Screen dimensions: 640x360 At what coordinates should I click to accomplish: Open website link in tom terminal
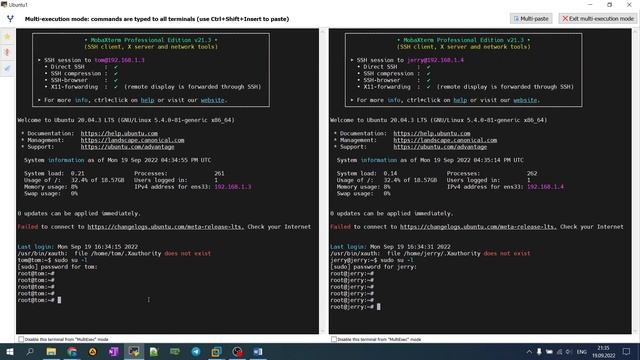coord(212,100)
